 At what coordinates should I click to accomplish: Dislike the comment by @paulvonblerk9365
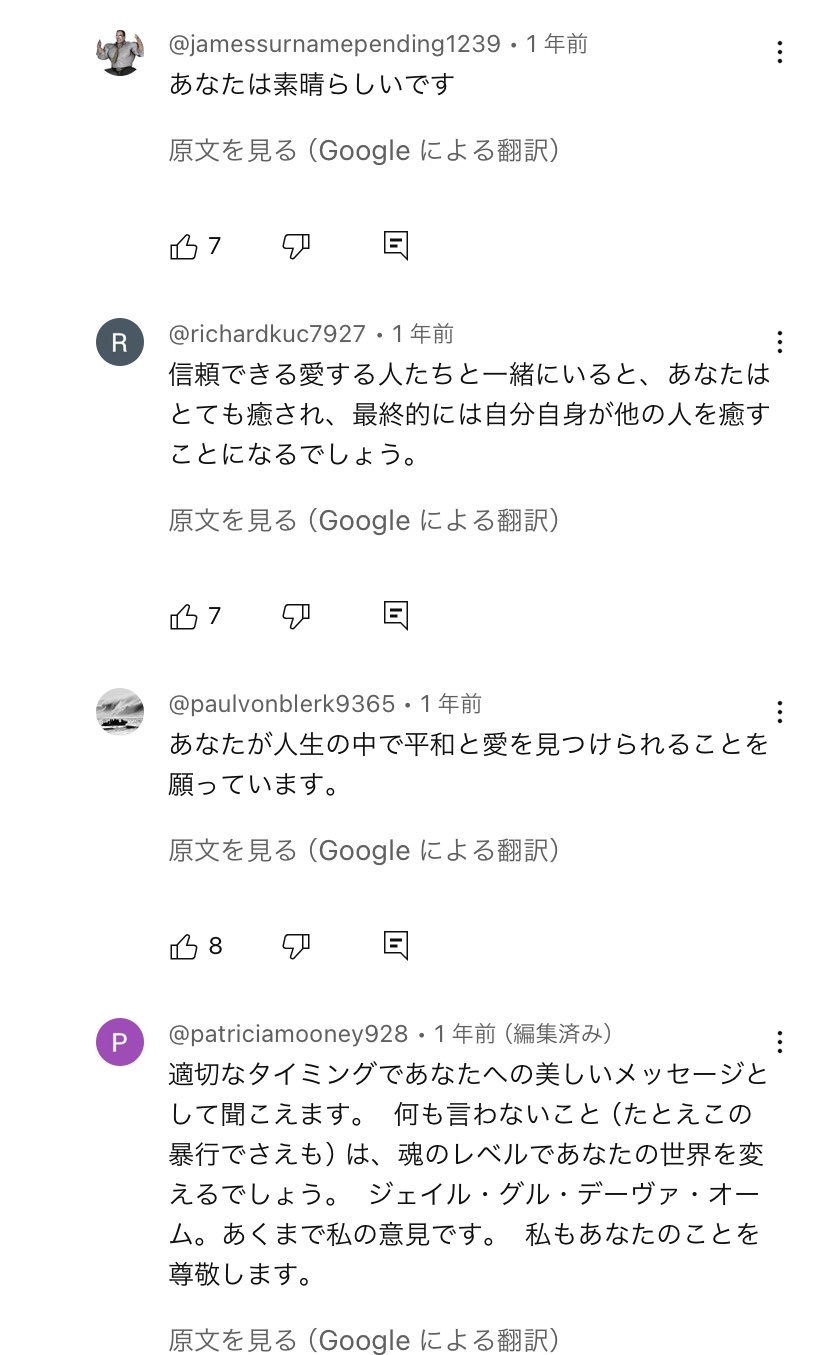coord(296,946)
